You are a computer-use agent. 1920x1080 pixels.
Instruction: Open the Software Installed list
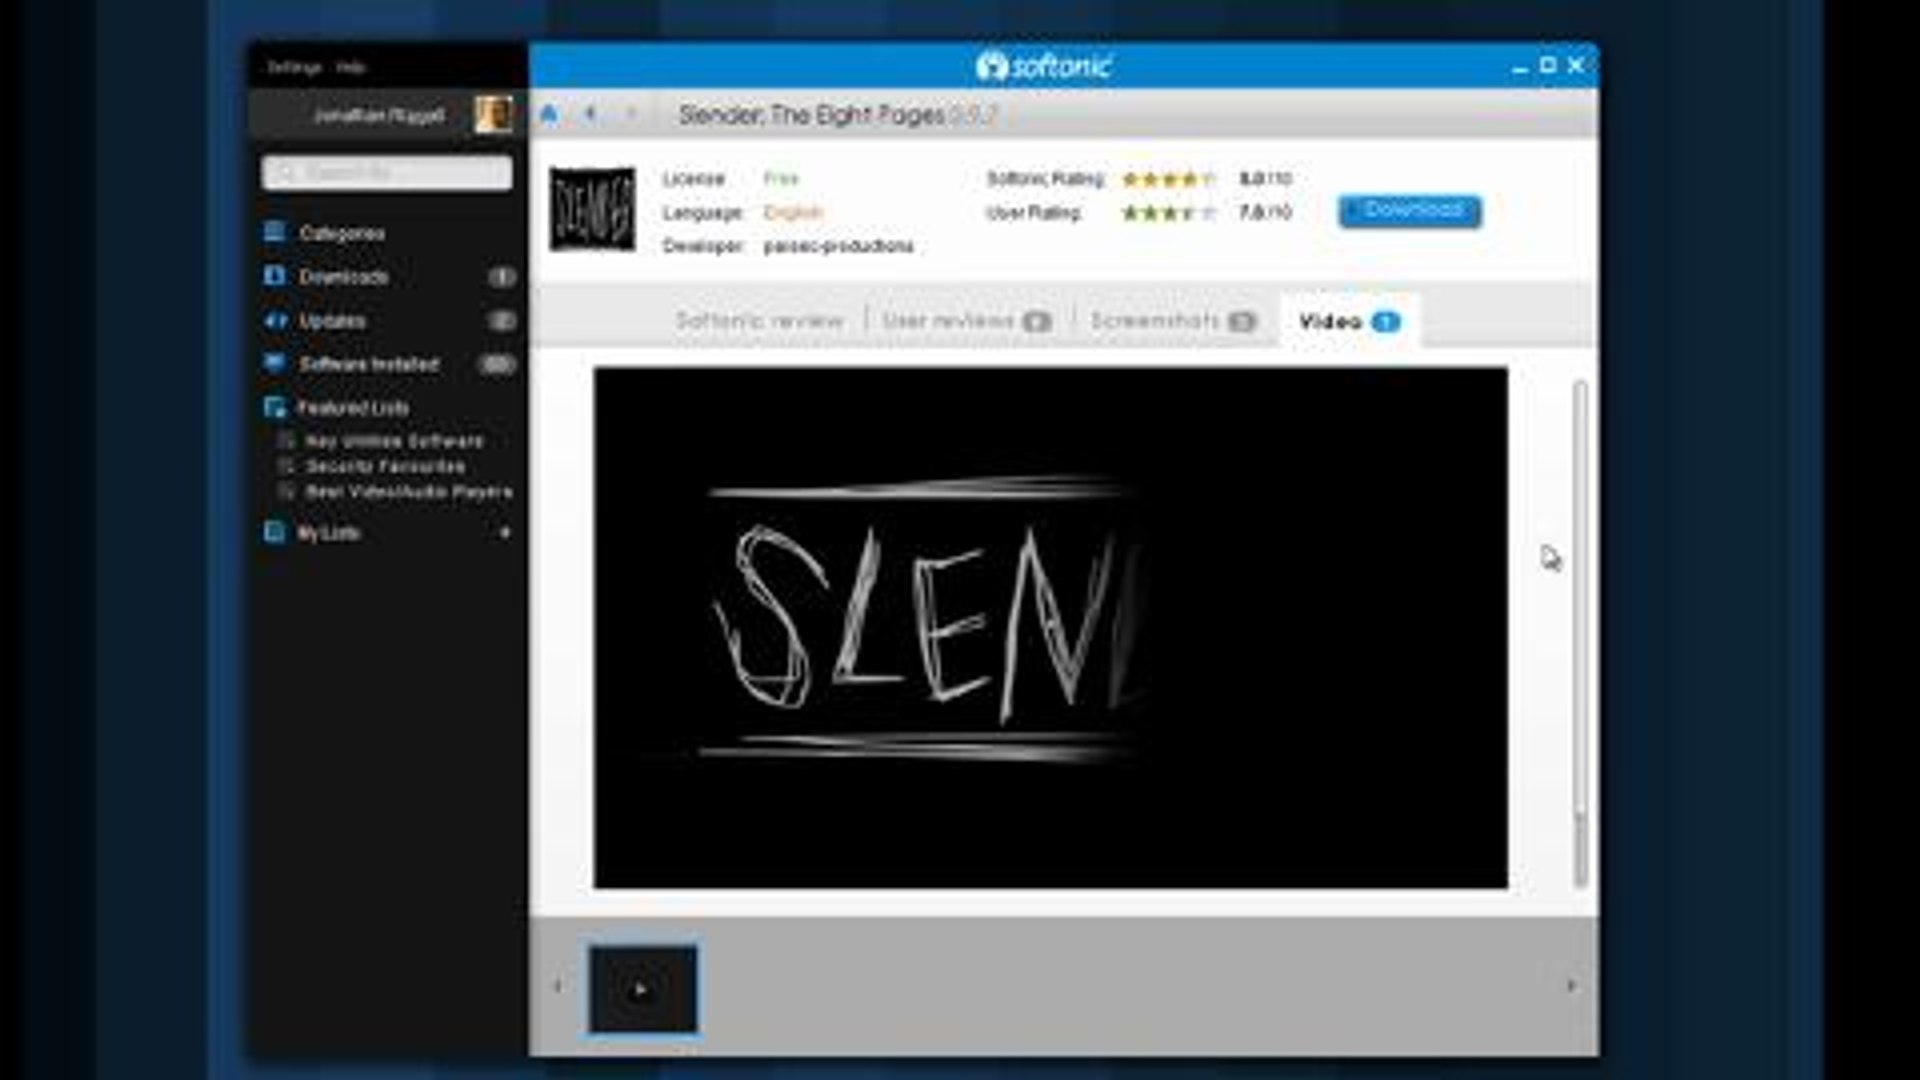tap(368, 365)
